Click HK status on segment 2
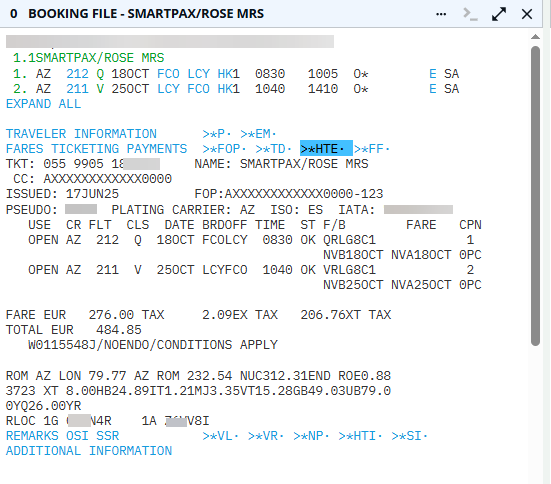Screen dimensions: 551x484 tap(225, 89)
